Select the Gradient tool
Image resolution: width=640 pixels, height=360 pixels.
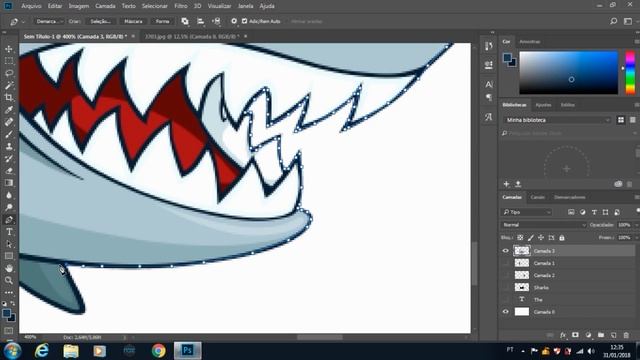[x=9, y=183]
